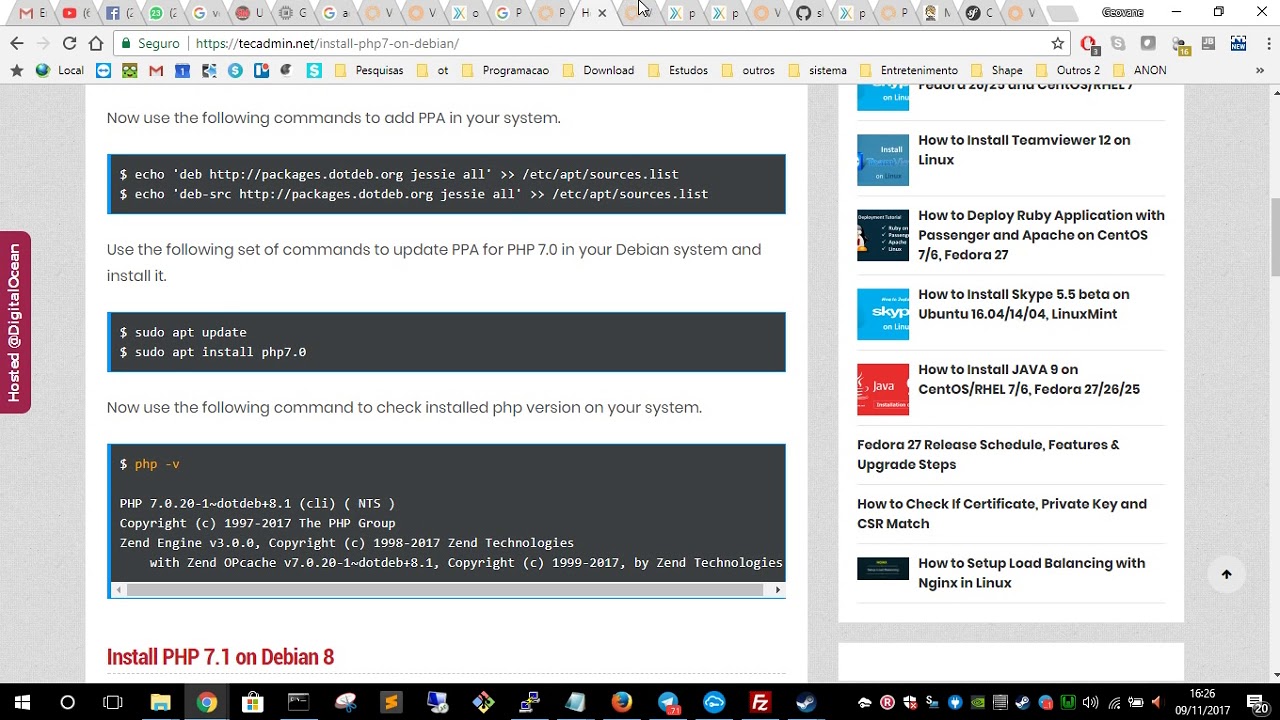Click code block scroll right arrow
The image size is (1280, 720).
coord(777,590)
